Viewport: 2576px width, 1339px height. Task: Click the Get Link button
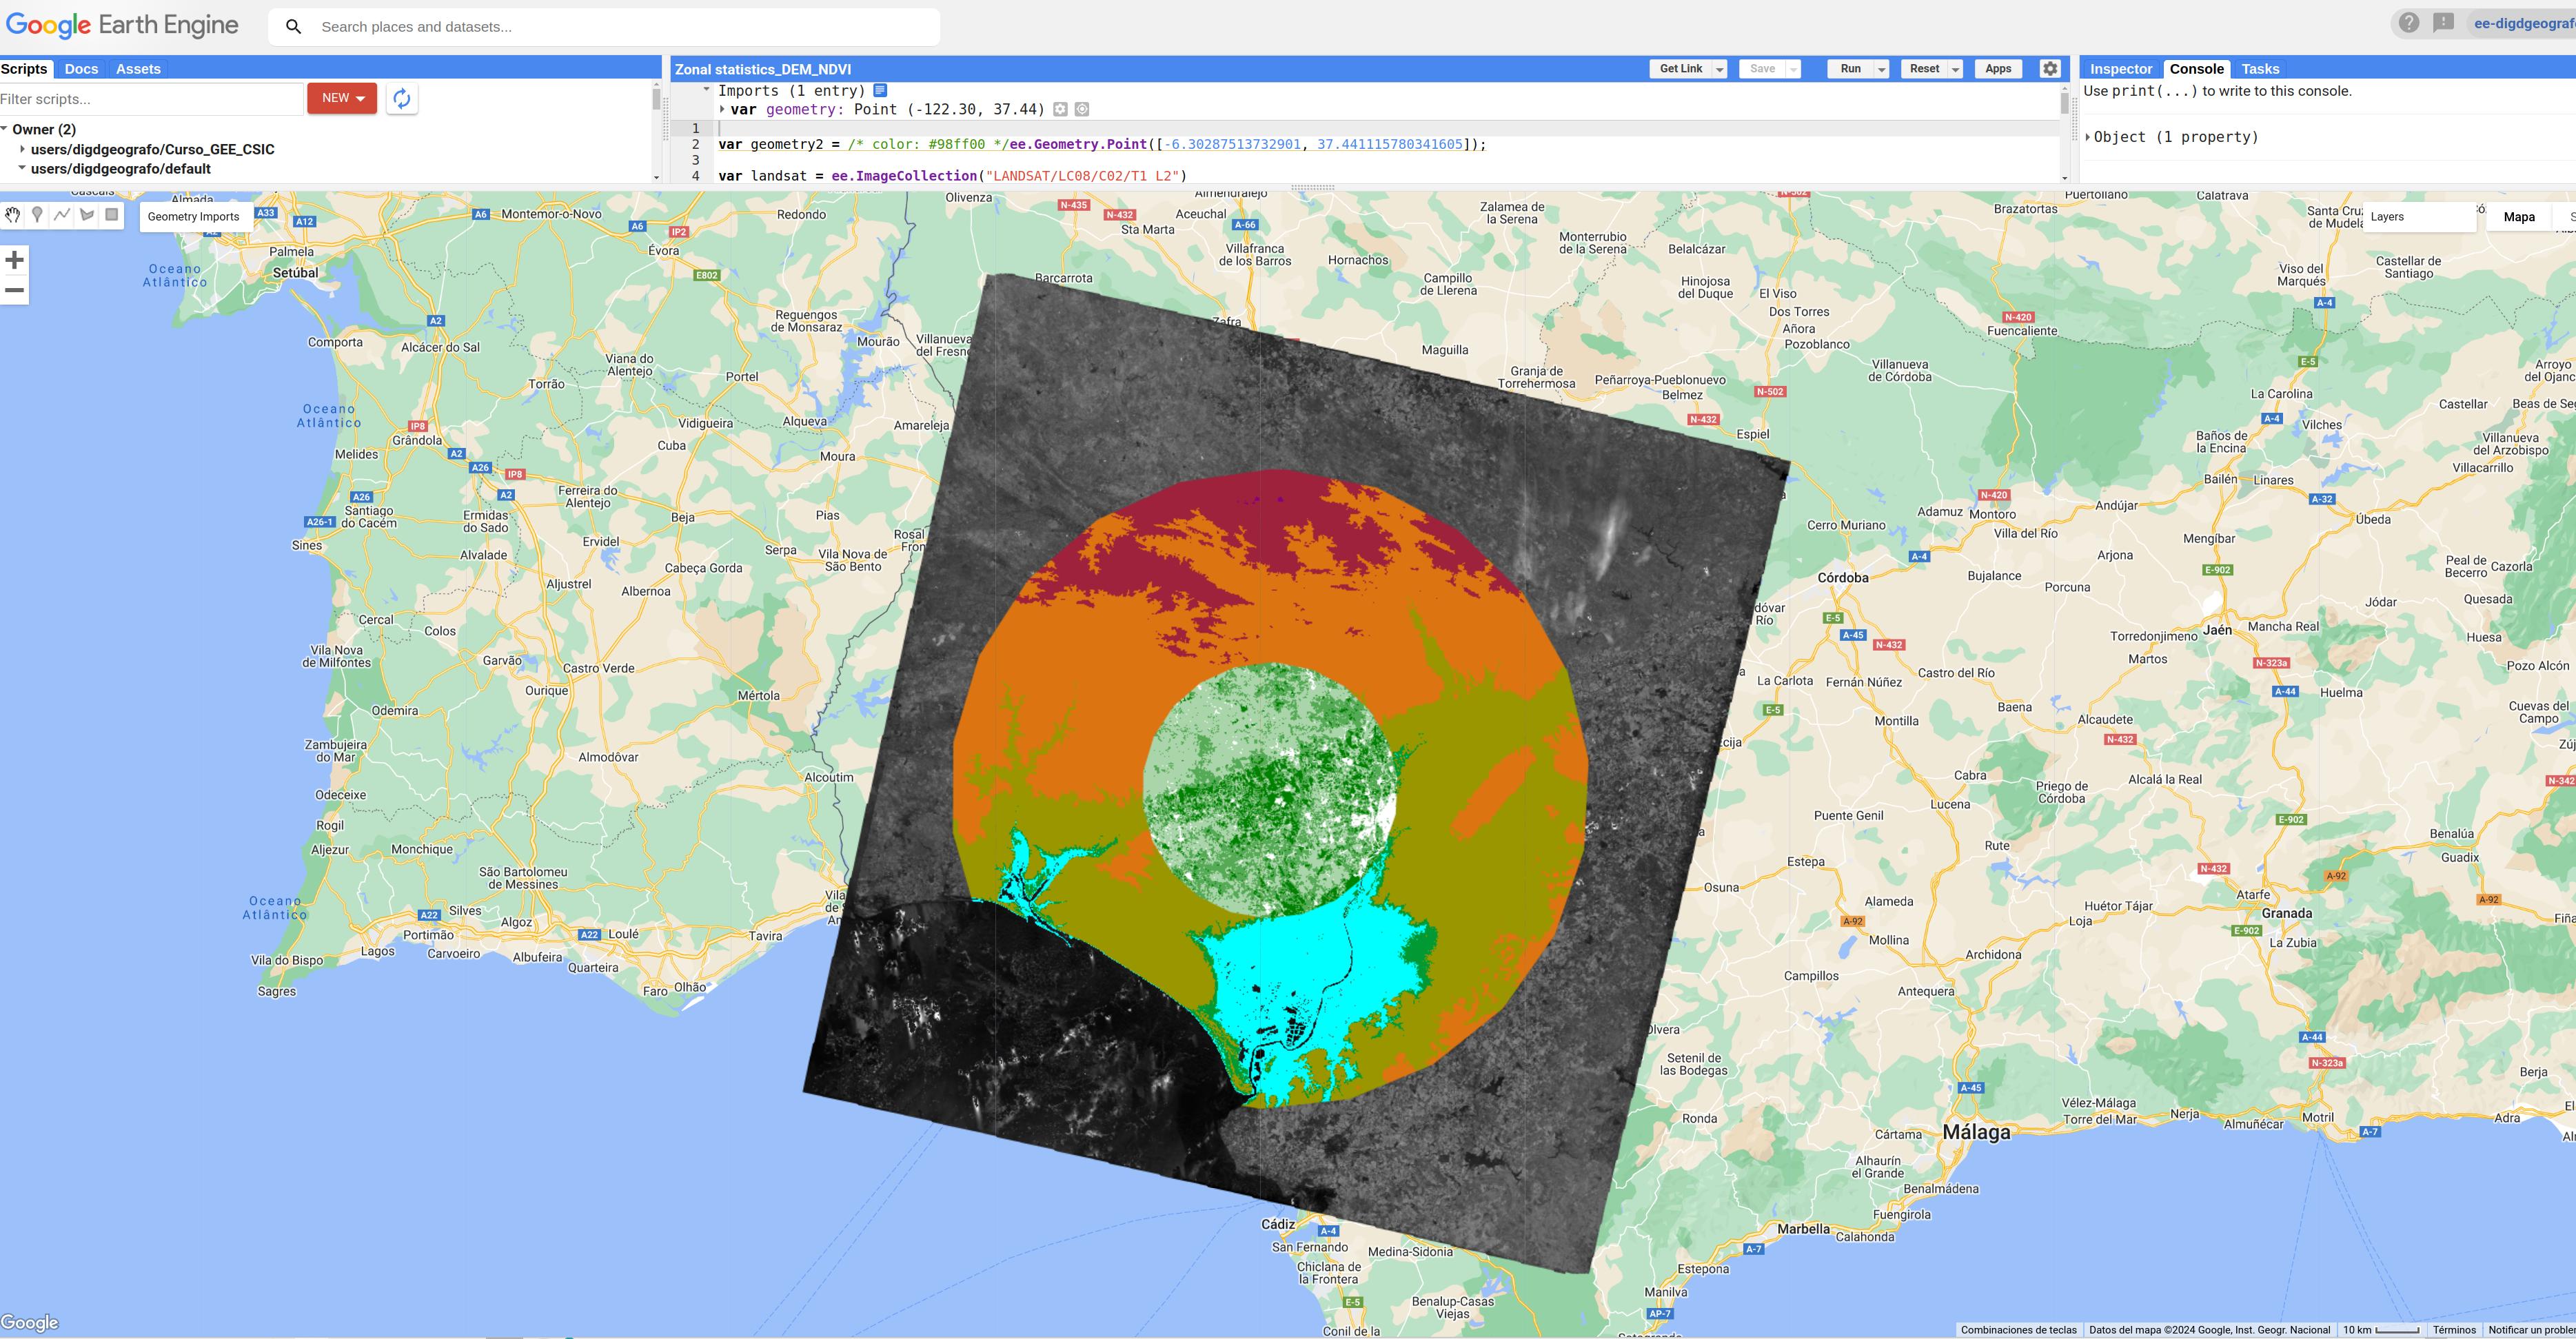point(1680,69)
